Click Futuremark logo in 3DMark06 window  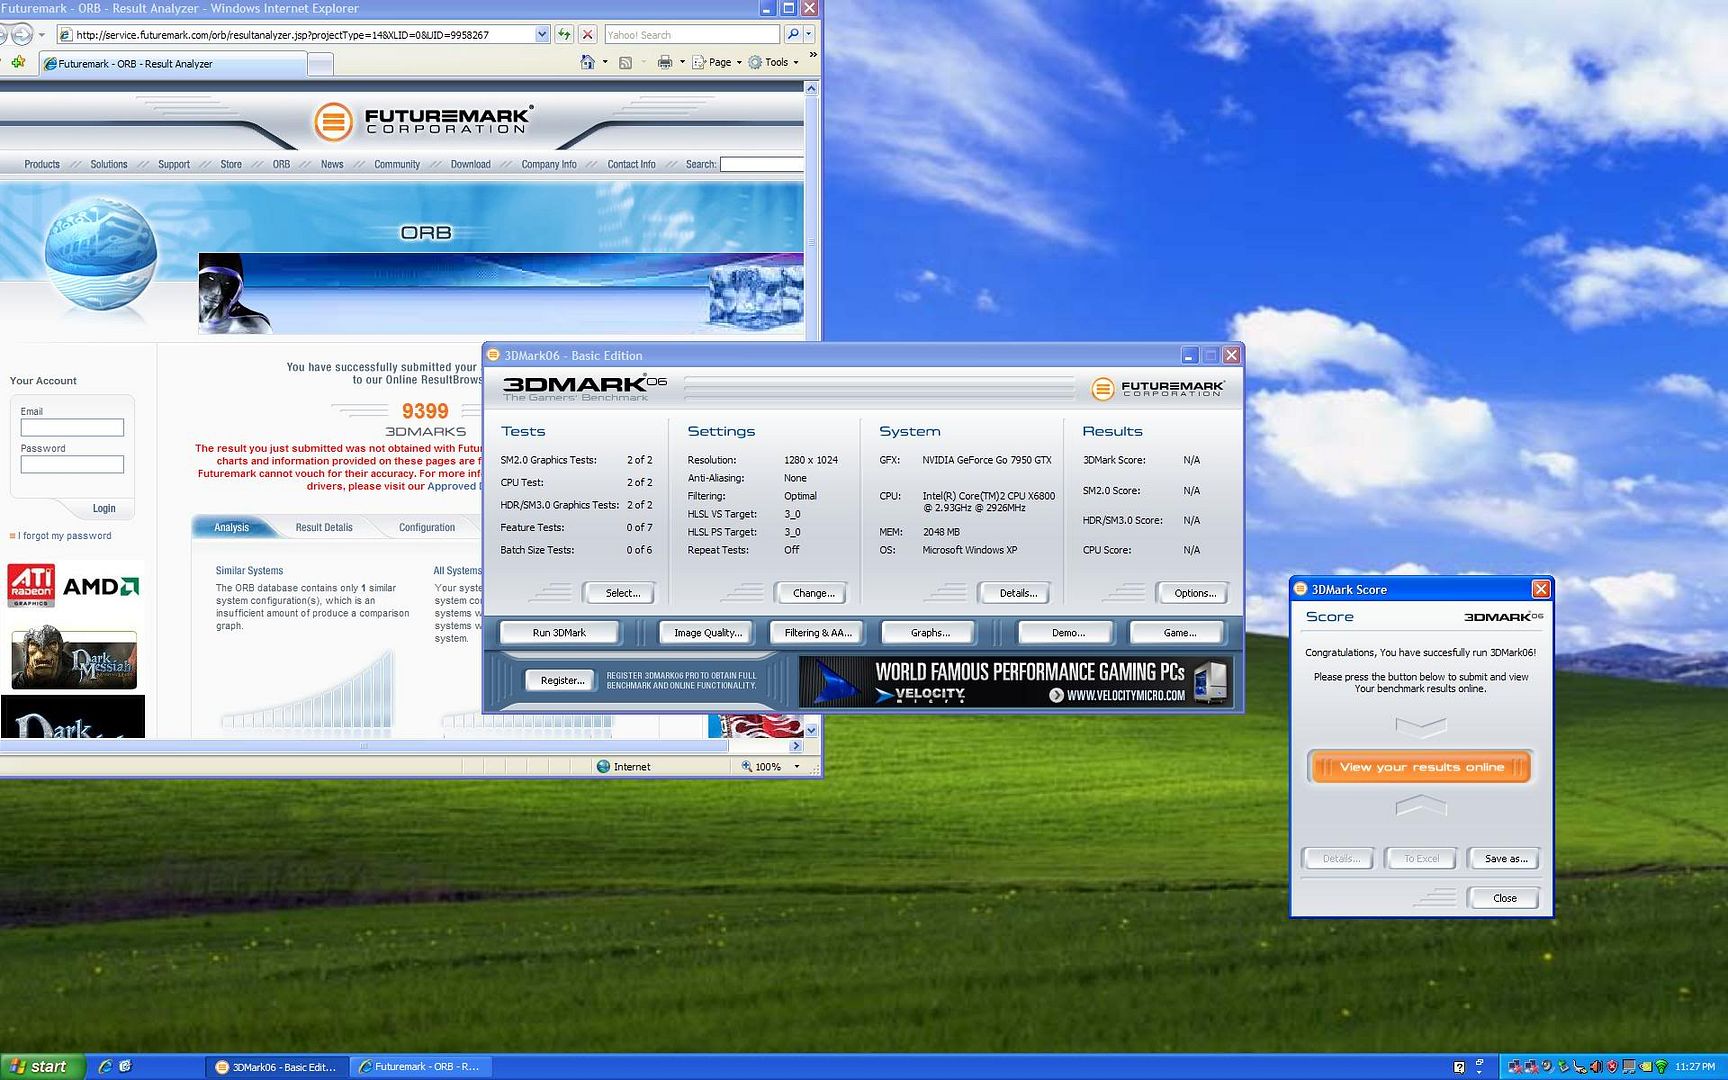pyautogui.click(x=1158, y=388)
